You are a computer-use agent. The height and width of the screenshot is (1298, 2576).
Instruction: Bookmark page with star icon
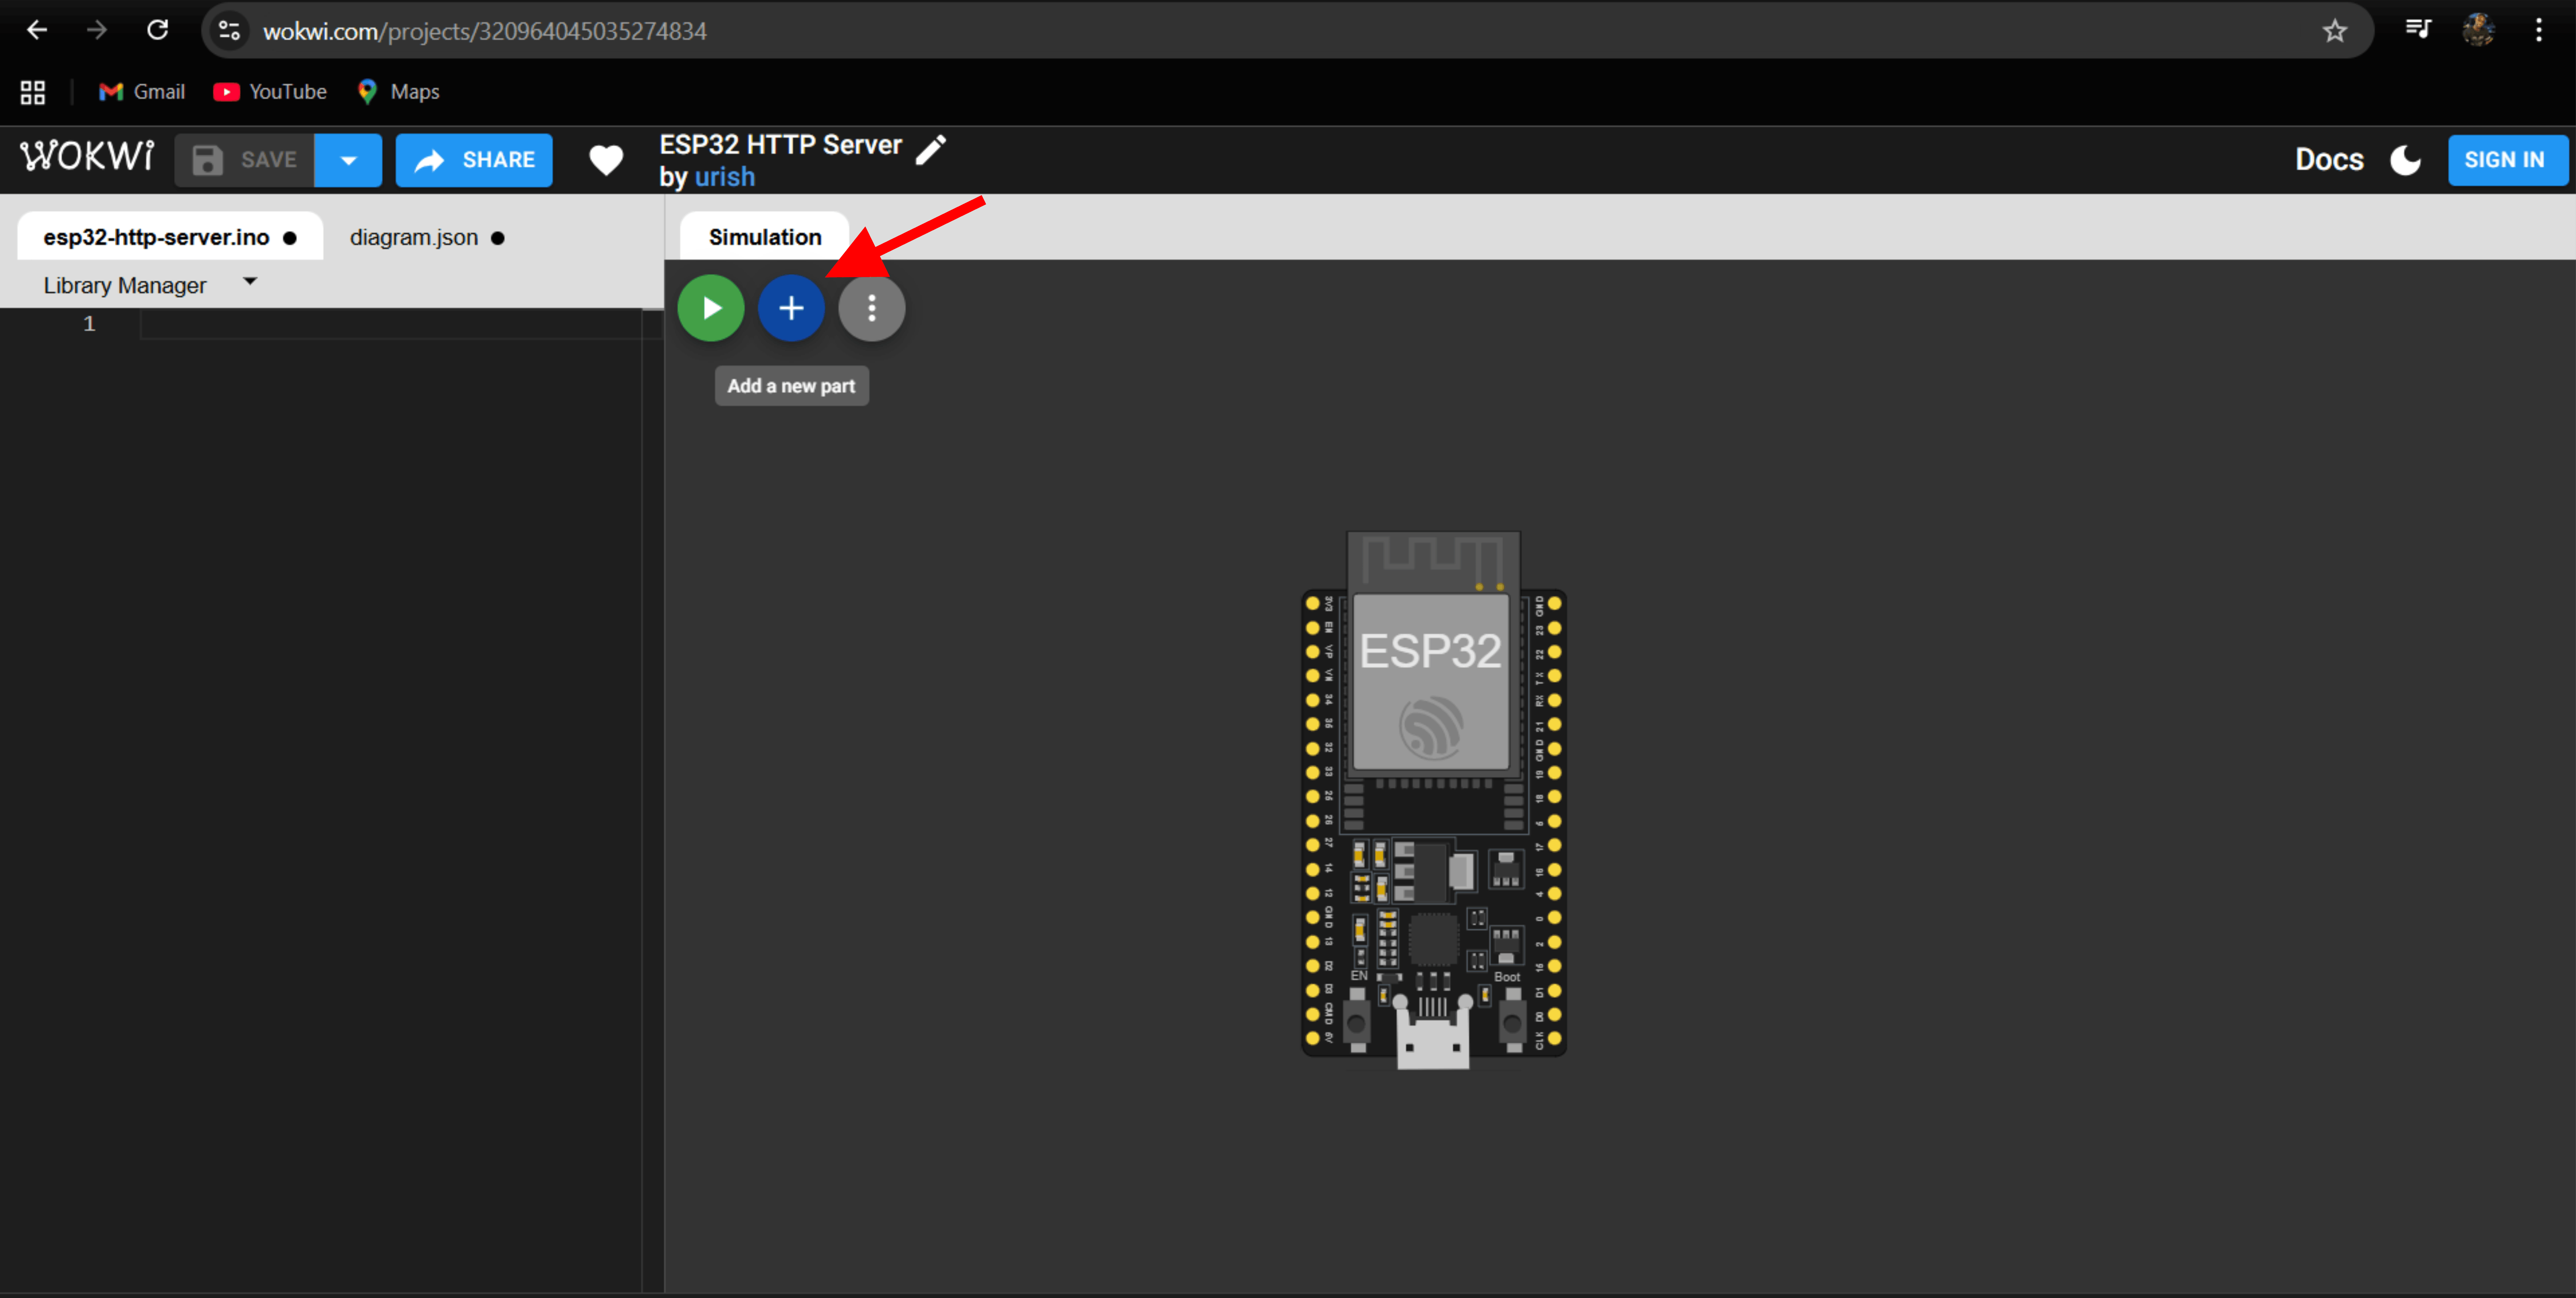click(x=2334, y=31)
